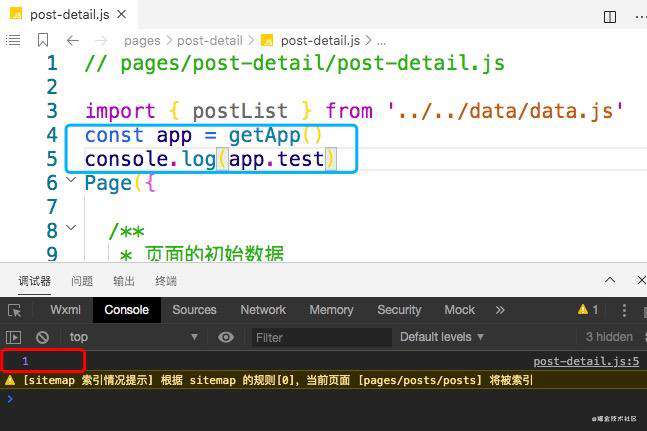Click the warning count indicator

pyautogui.click(x=588, y=310)
